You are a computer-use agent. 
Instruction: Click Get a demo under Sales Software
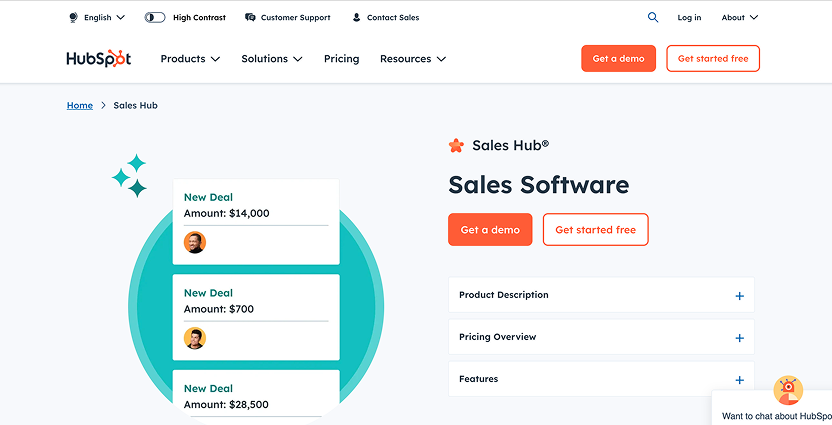(490, 230)
